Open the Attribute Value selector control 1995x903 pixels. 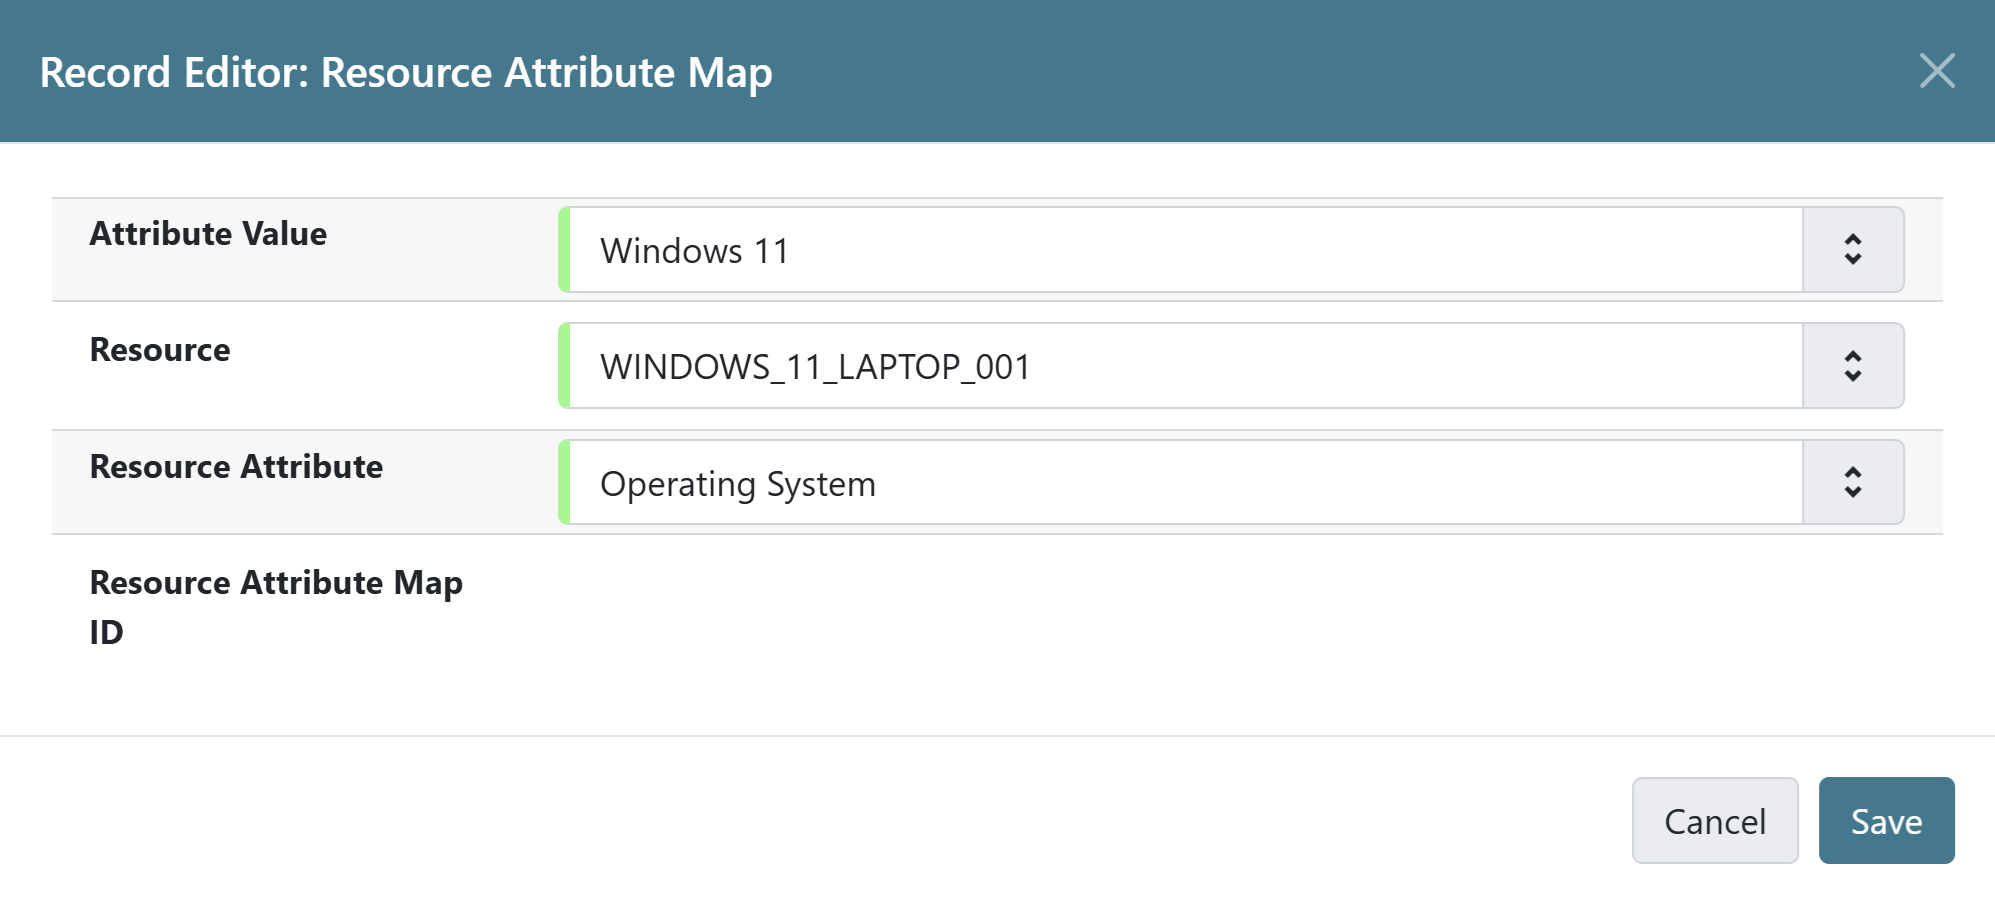[1852, 250]
